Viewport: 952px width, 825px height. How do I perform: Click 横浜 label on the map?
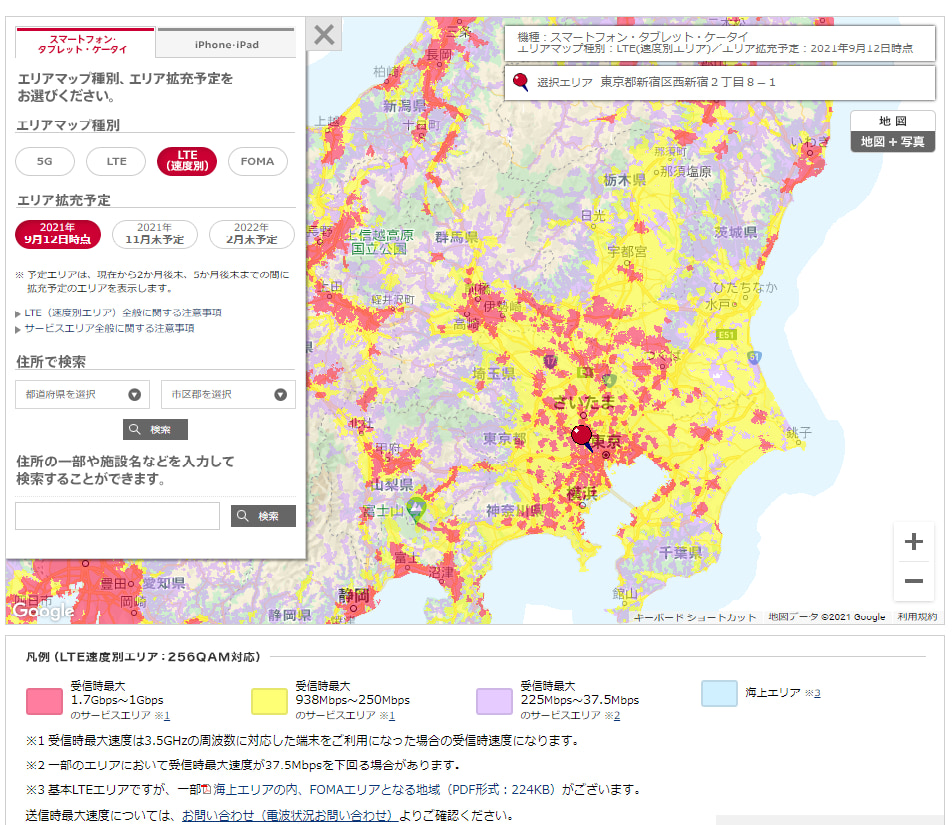tap(582, 493)
